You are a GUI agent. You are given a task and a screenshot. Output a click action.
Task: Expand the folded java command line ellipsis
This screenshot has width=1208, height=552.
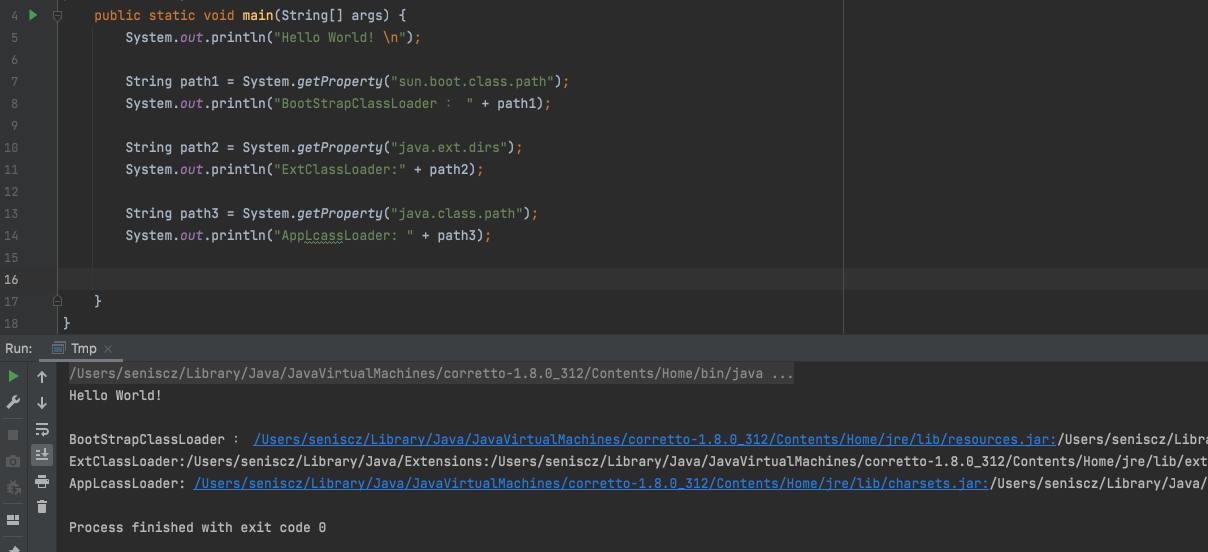point(783,374)
